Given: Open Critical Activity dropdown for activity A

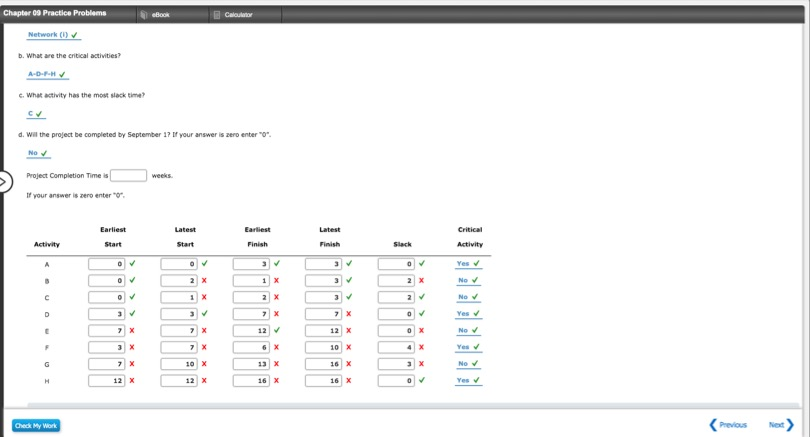Looking at the screenshot, I should [469, 263].
